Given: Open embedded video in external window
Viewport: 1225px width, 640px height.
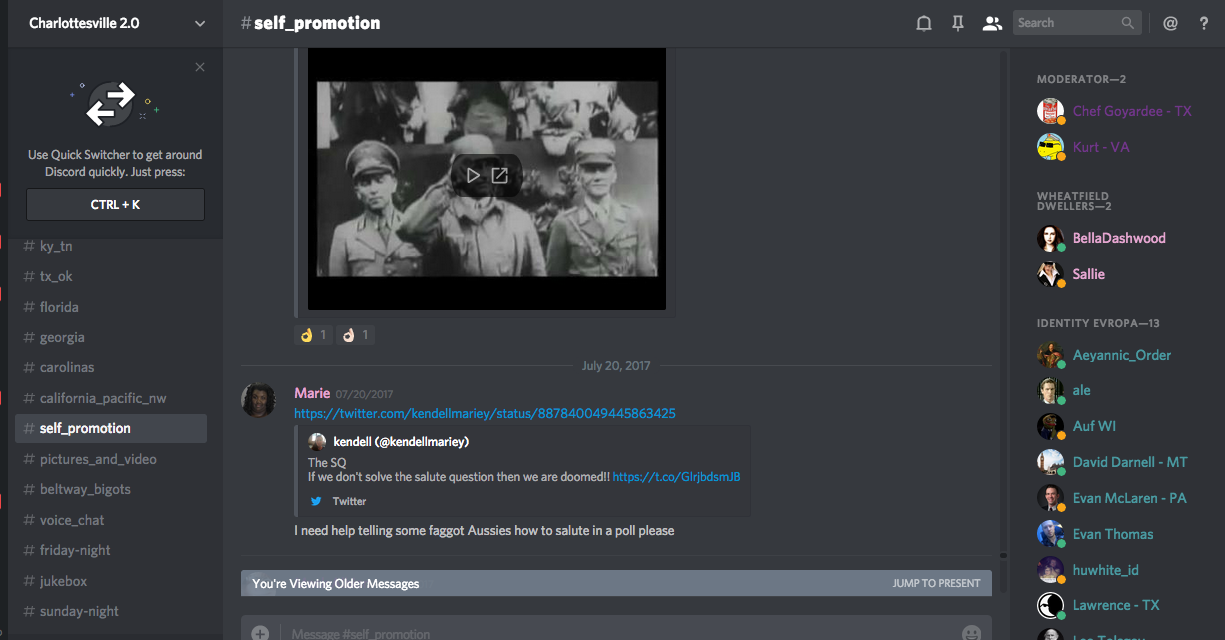Looking at the screenshot, I should [500, 176].
